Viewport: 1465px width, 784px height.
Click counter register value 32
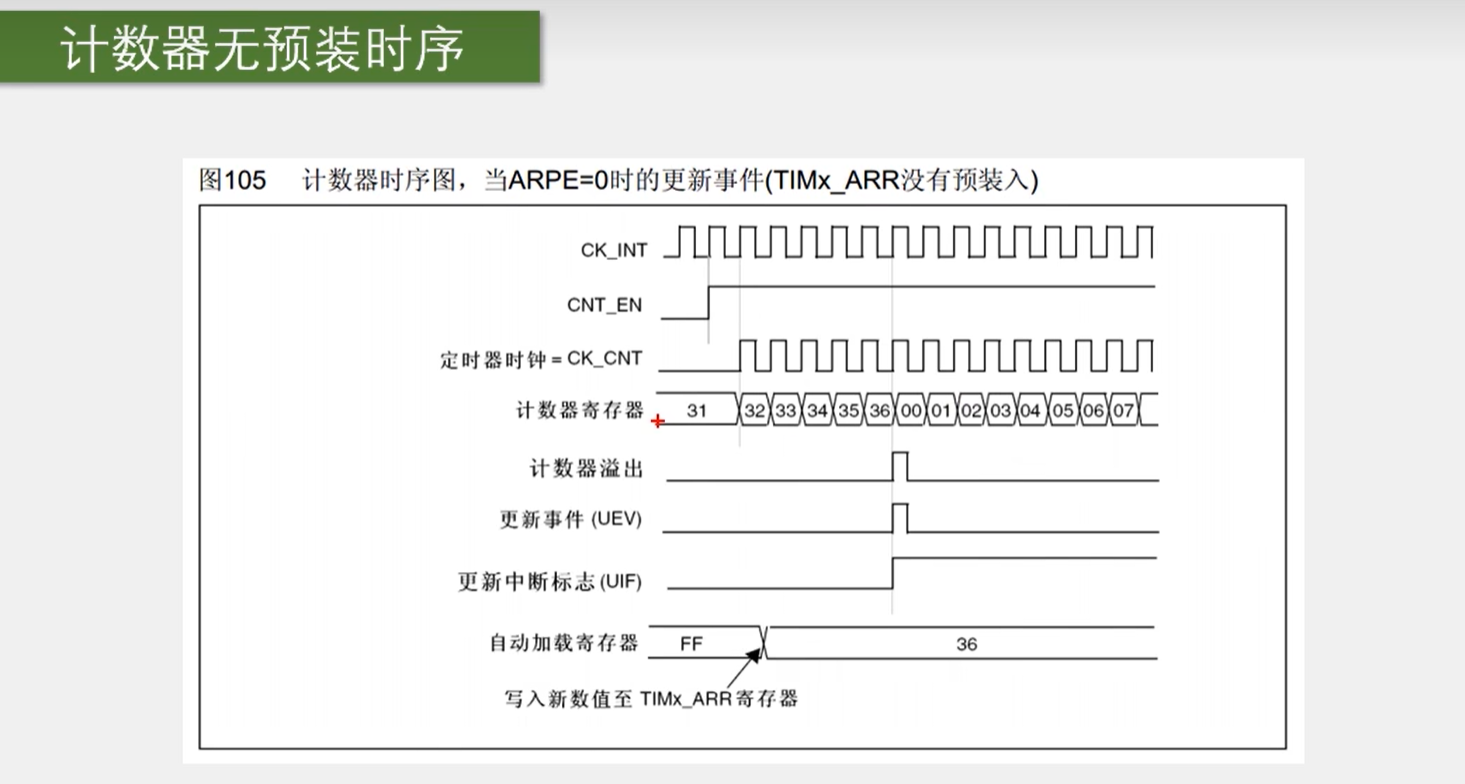pos(755,410)
